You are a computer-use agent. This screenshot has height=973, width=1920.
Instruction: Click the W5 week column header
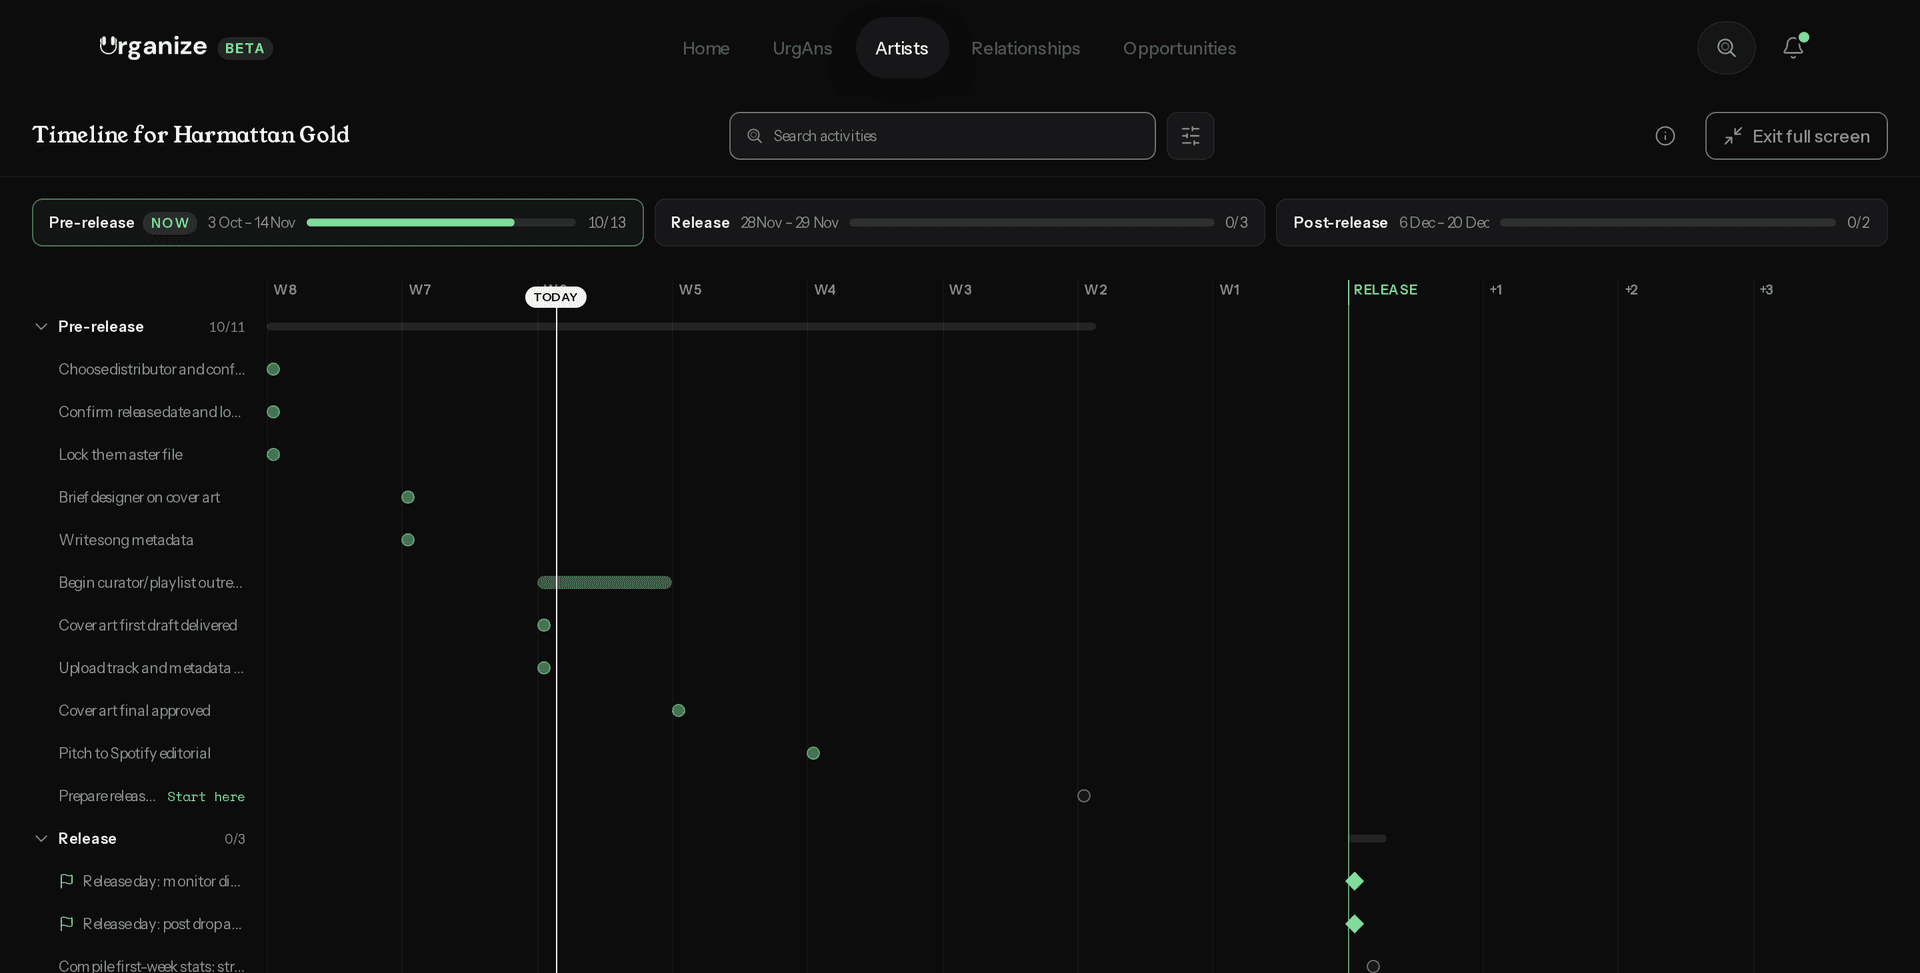(x=690, y=290)
